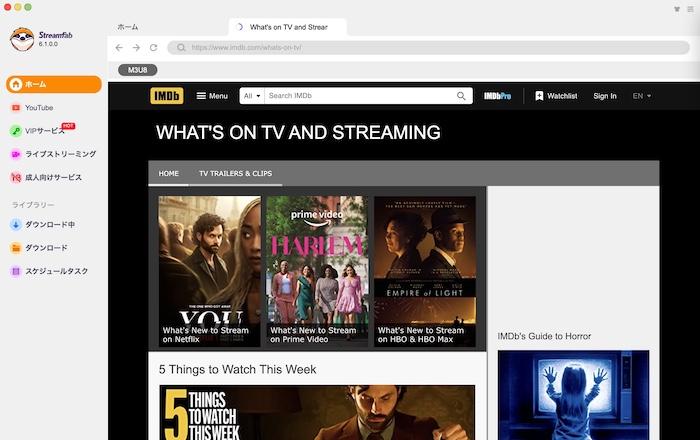Select the ホーム home sidebar icon

click(x=16, y=84)
